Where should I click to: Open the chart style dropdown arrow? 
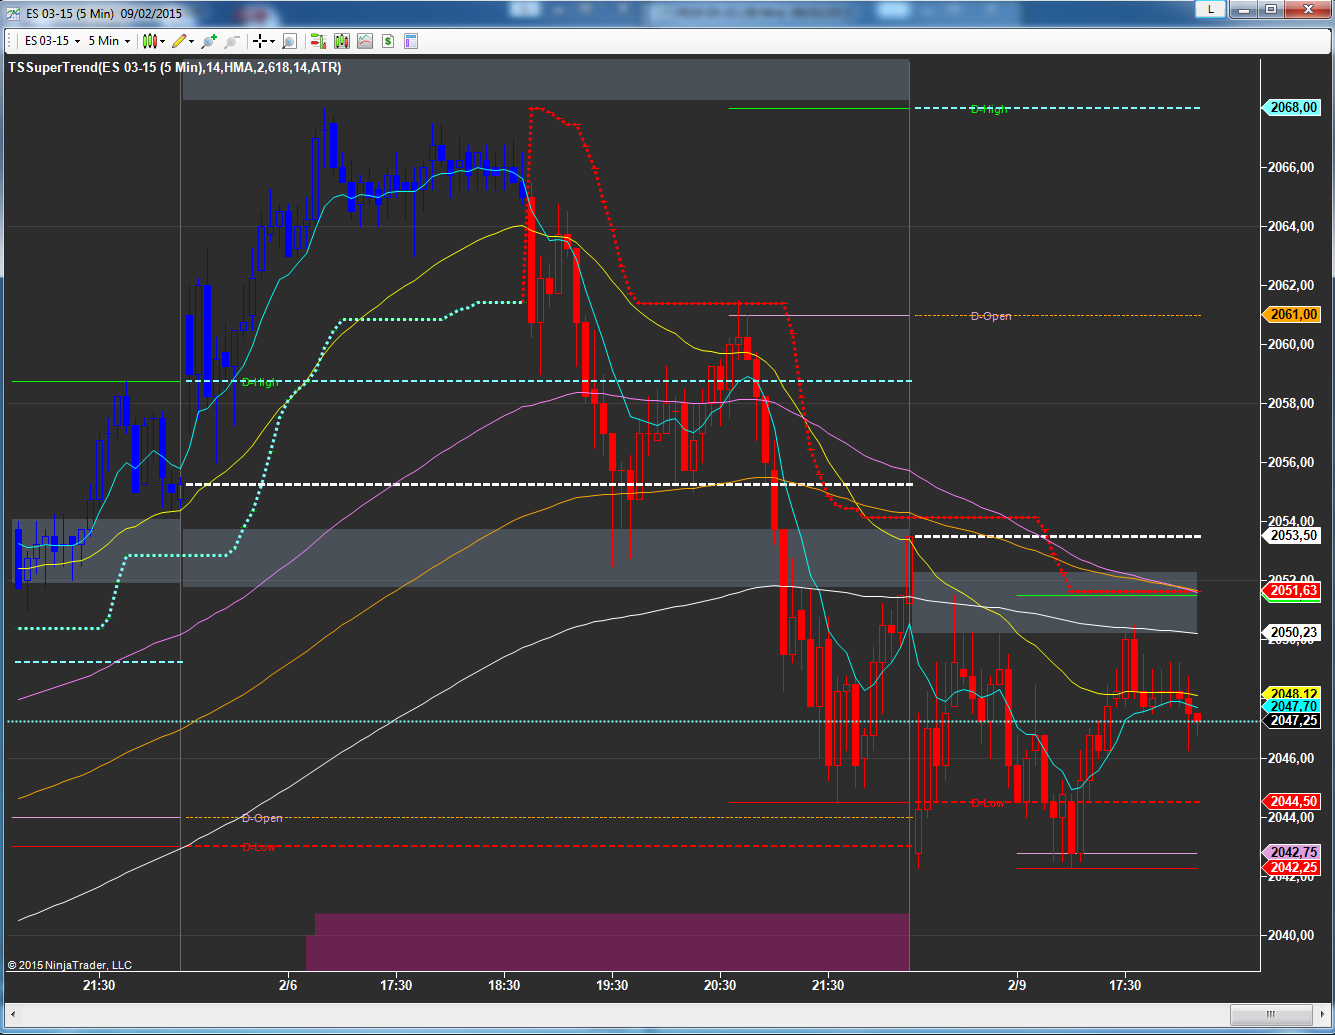click(163, 41)
